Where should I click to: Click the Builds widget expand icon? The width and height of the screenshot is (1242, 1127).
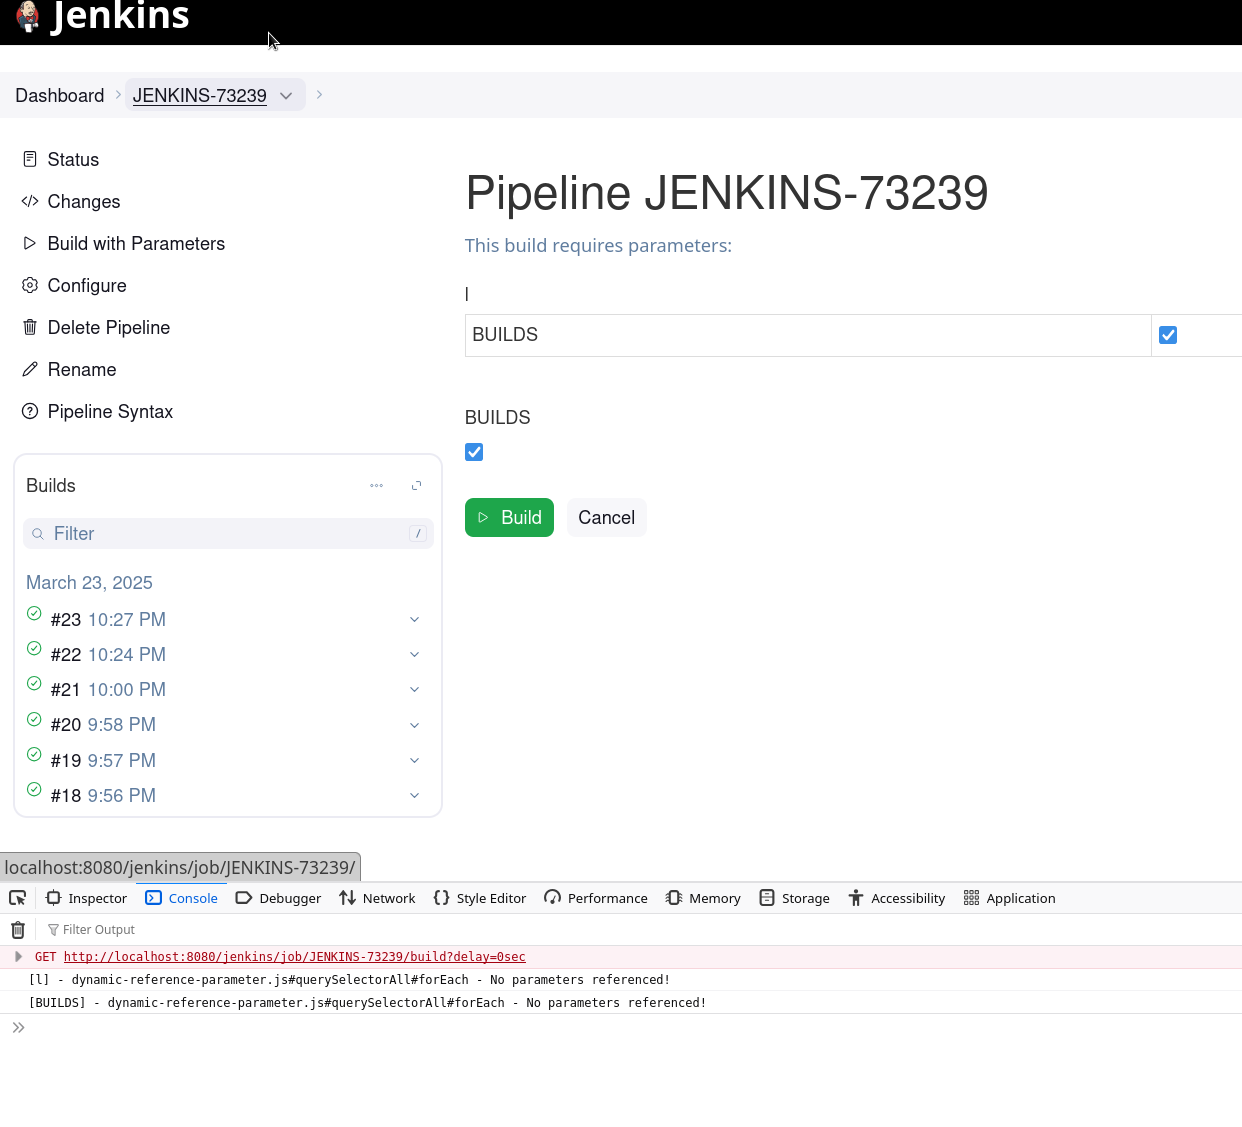[x=416, y=486]
